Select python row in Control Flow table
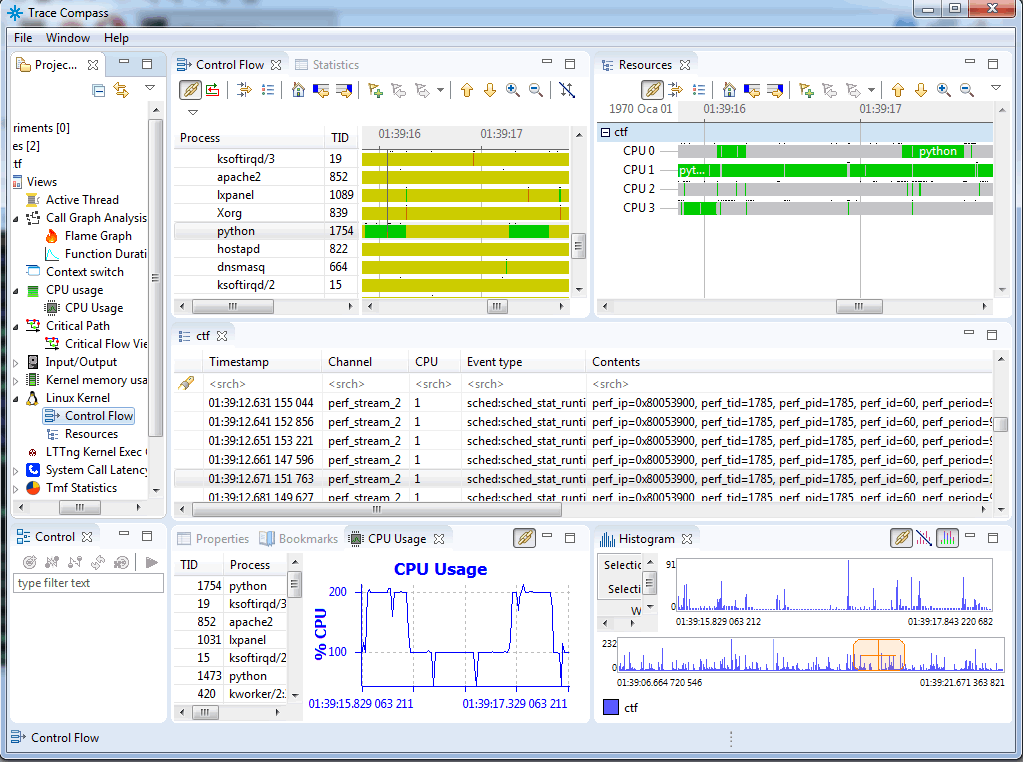The image size is (1023, 762). (x=236, y=231)
